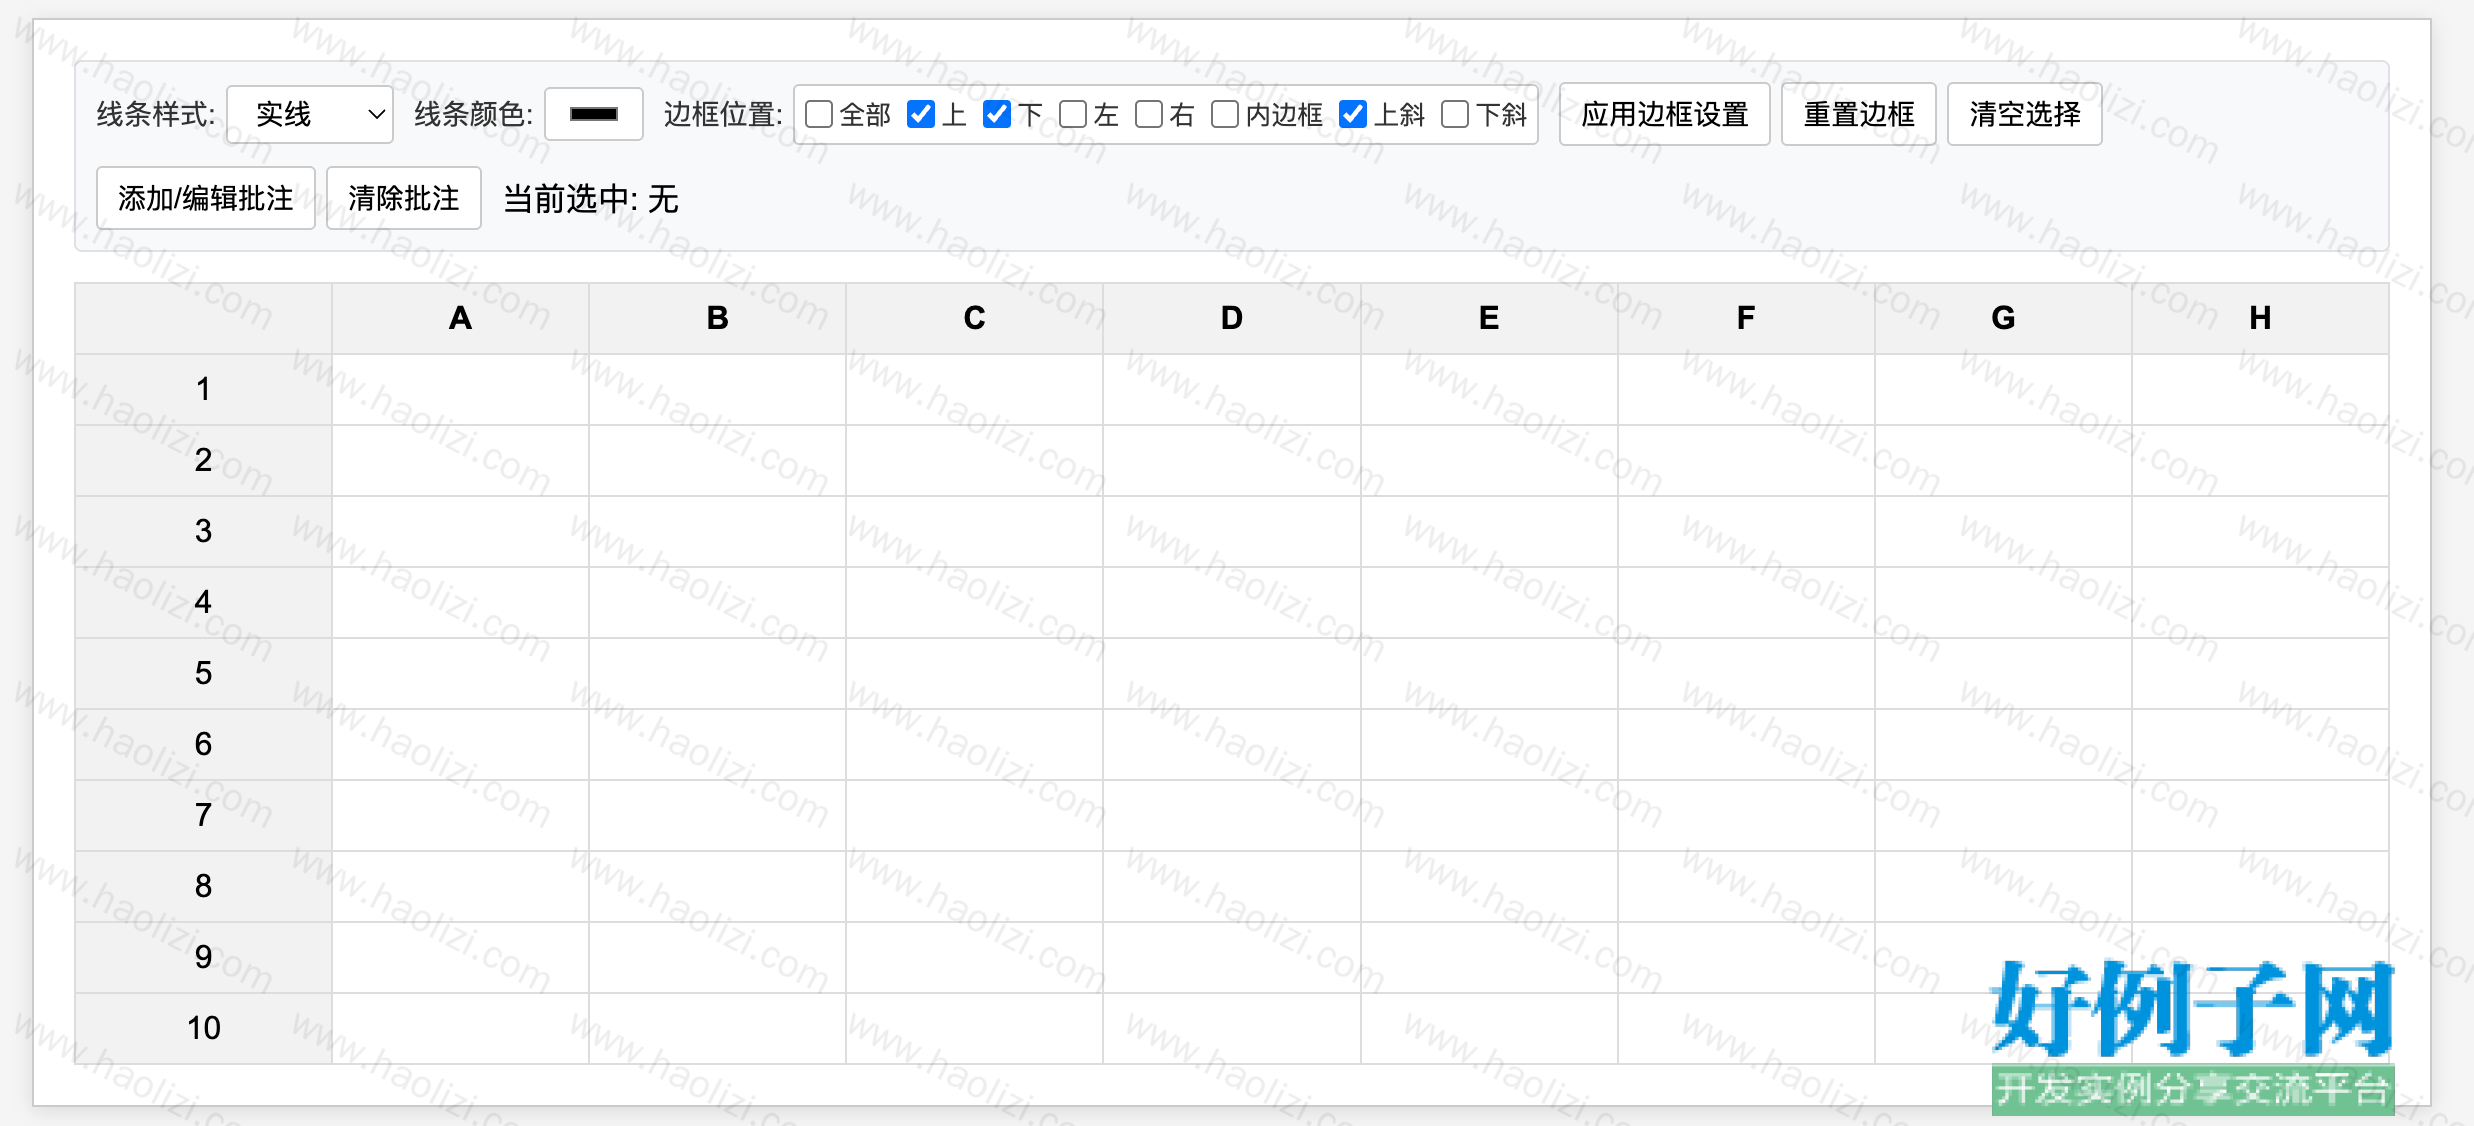The height and width of the screenshot is (1126, 2474).
Task: Click cell B9 in the grid
Action: [x=717, y=957]
